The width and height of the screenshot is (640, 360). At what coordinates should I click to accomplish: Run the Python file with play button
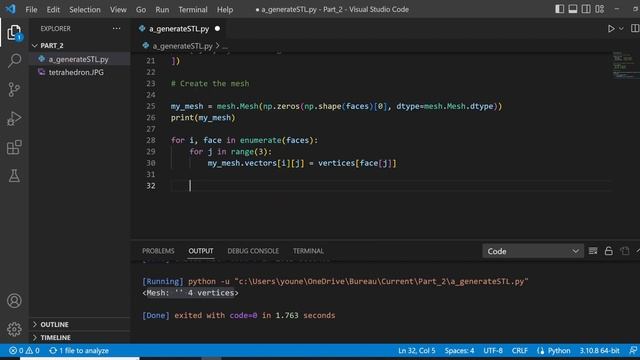pos(611,29)
